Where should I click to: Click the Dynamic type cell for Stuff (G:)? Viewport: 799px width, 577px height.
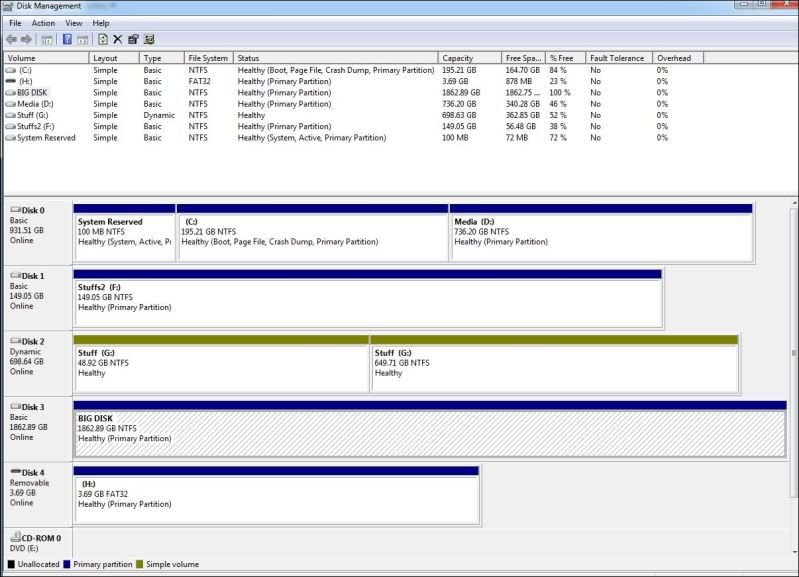[x=159, y=115]
